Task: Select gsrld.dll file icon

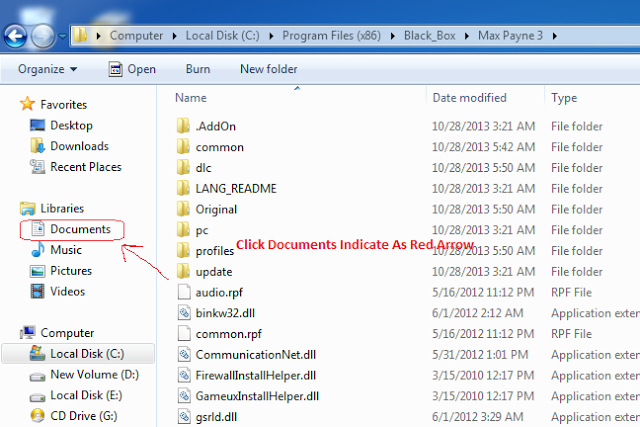Action: [x=184, y=417]
